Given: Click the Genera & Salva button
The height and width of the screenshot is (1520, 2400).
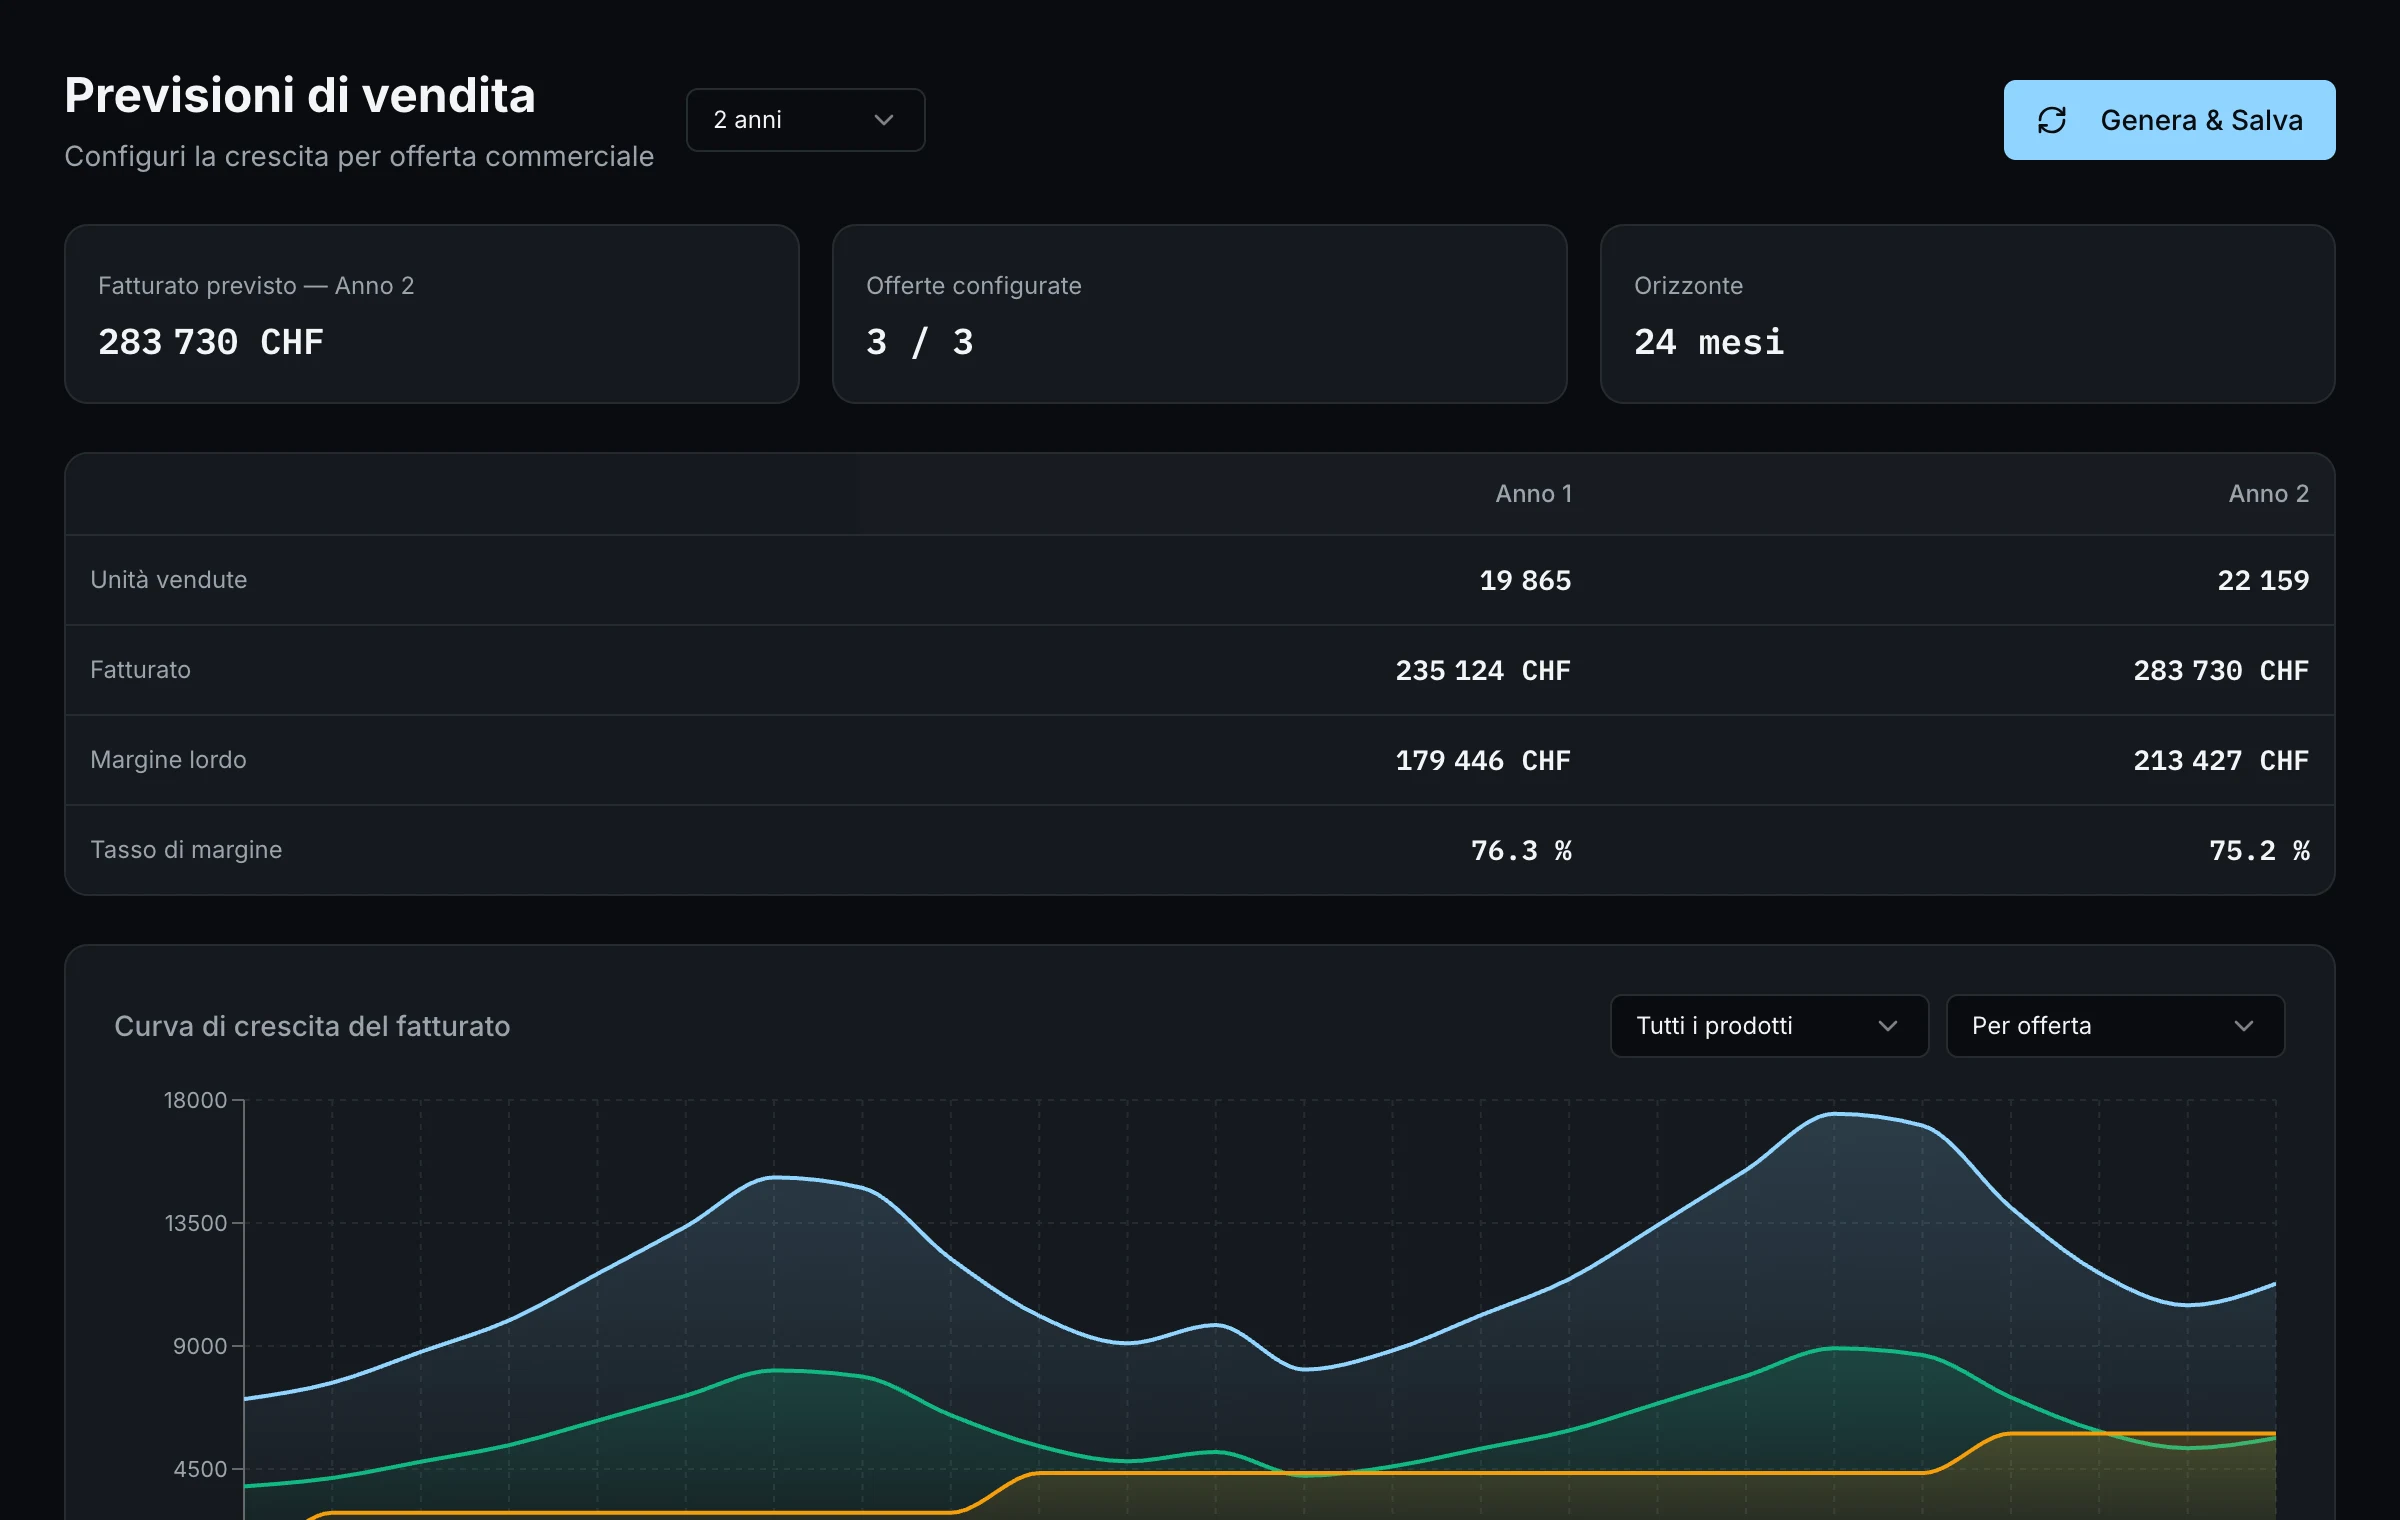Looking at the screenshot, I should (2169, 120).
